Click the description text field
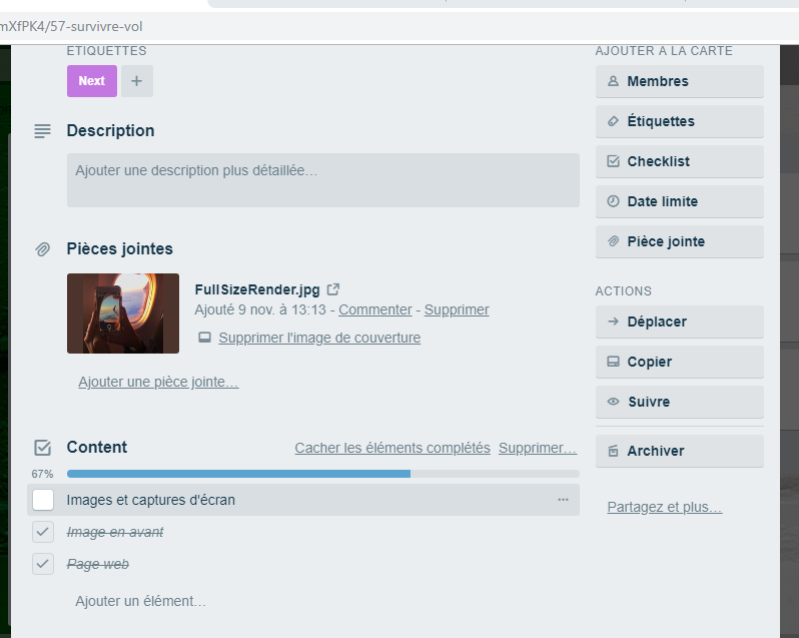The height and width of the screenshot is (638, 799). (x=323, y=180)
